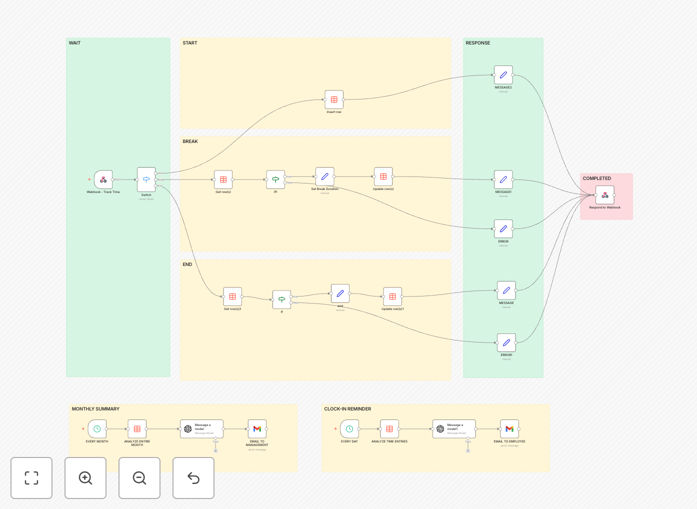697x509 pixels.
Task: Click the BREAK sticky note title
Action: (x=190, y=141)
